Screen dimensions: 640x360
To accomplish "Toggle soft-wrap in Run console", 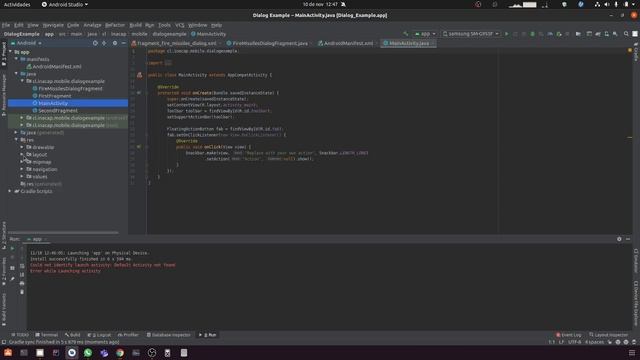I will point(22,266).
